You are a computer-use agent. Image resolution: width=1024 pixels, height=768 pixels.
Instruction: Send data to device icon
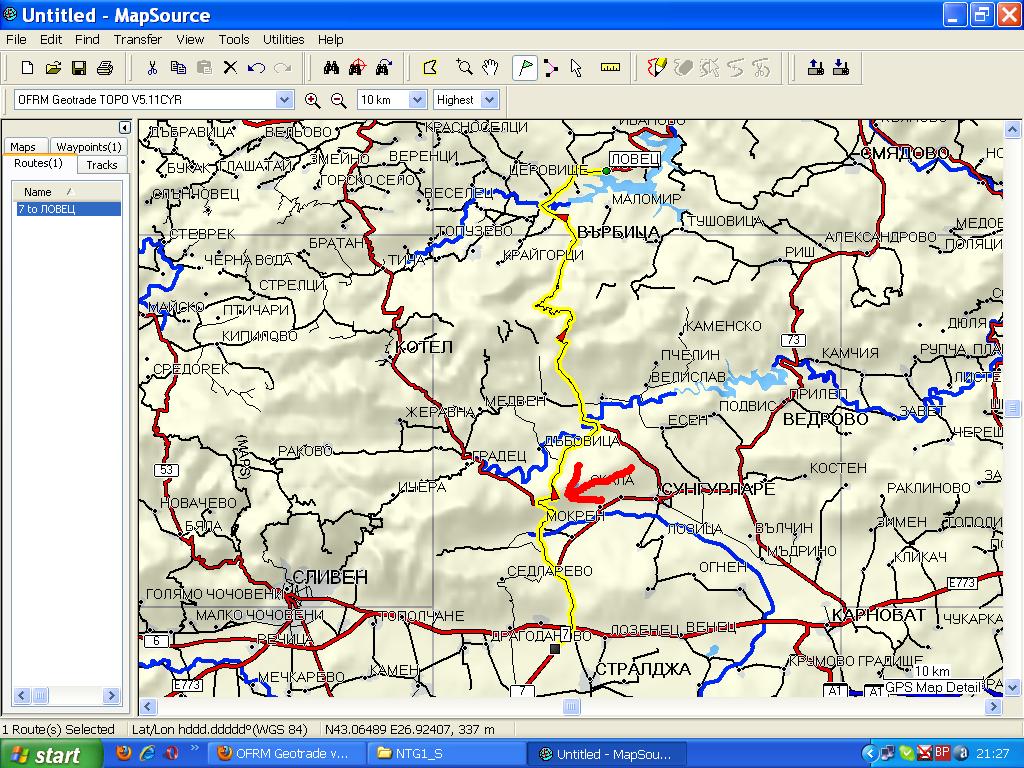[816, 67]
